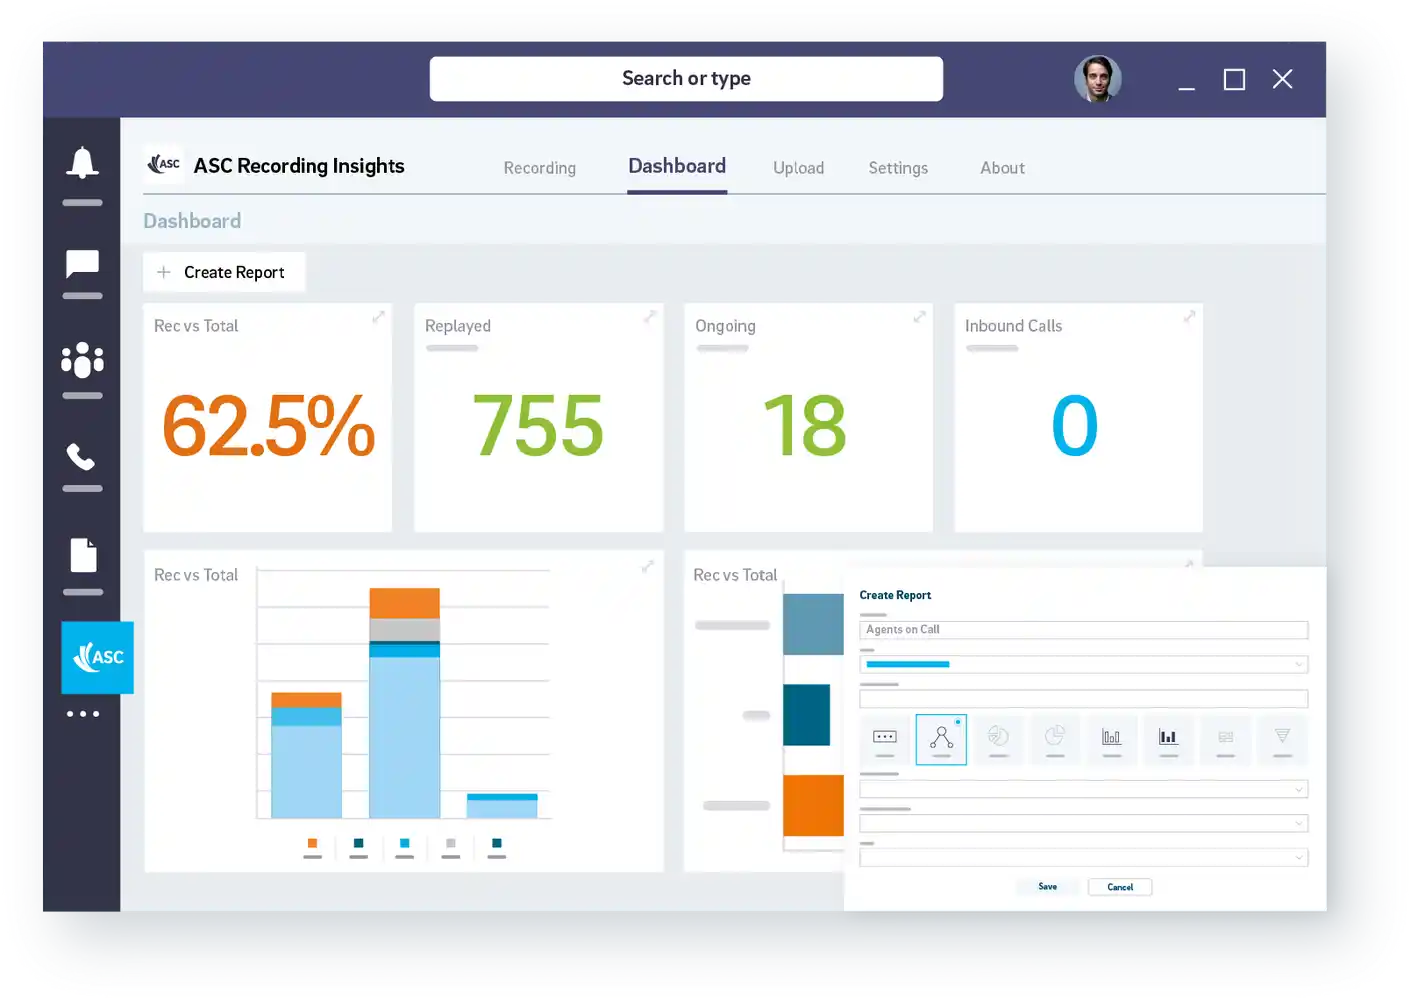Switch to the Settings tab
The image size is (1411, 1000).
pos(898,168)
